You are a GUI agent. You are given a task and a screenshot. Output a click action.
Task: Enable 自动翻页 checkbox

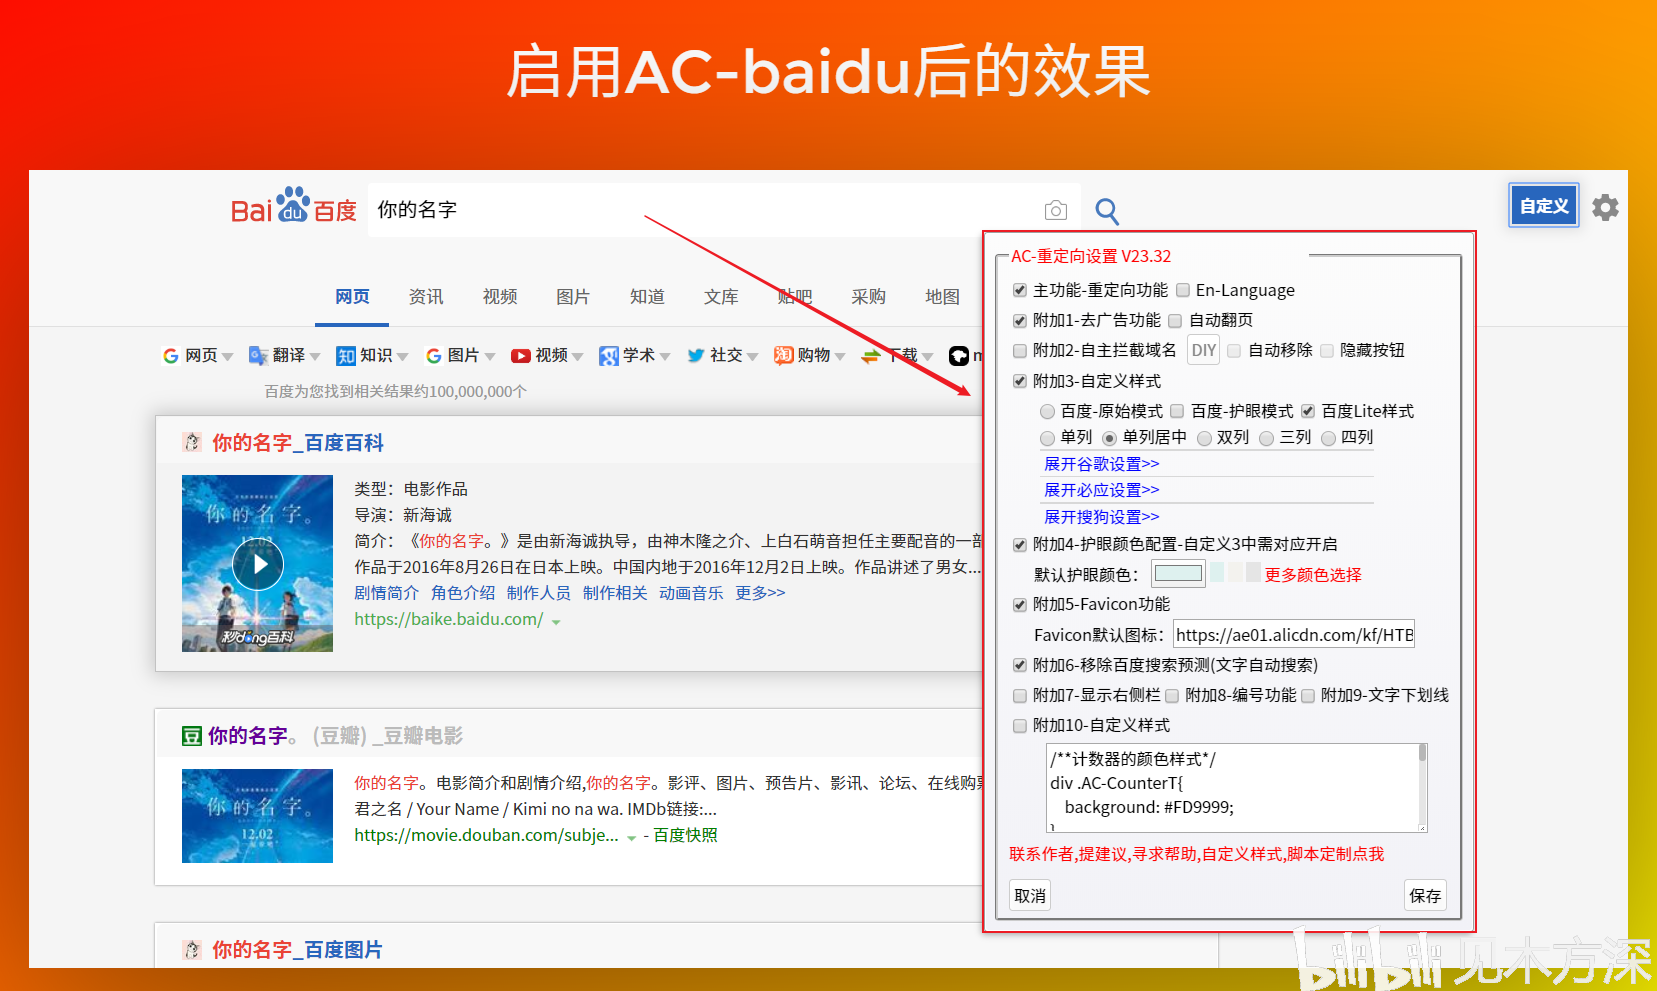pos(1176,321)
